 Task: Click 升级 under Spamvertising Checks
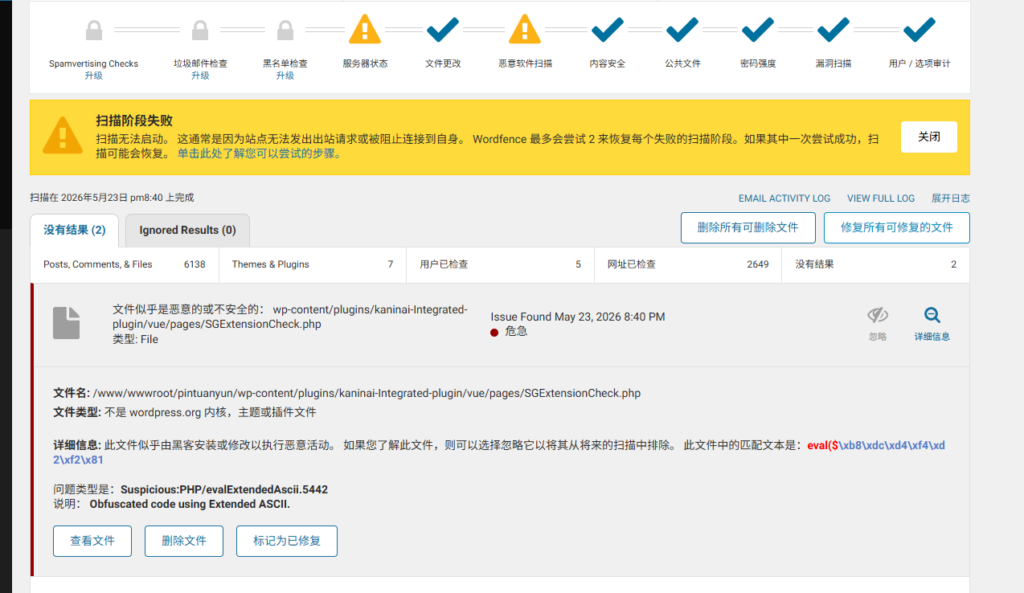pos(93,76)
